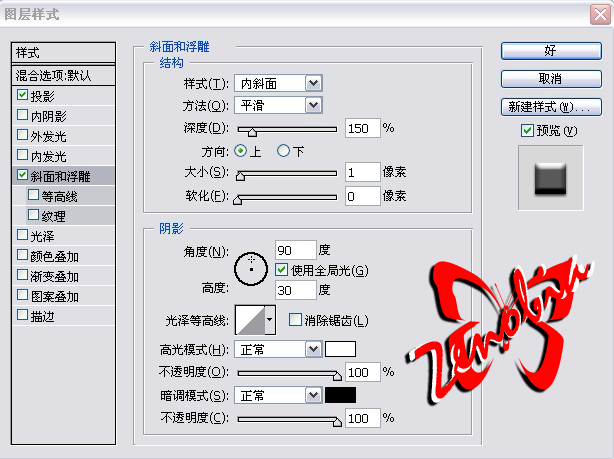
Task: Click the 大小 slider handle
Action: [x=240, y=176]
